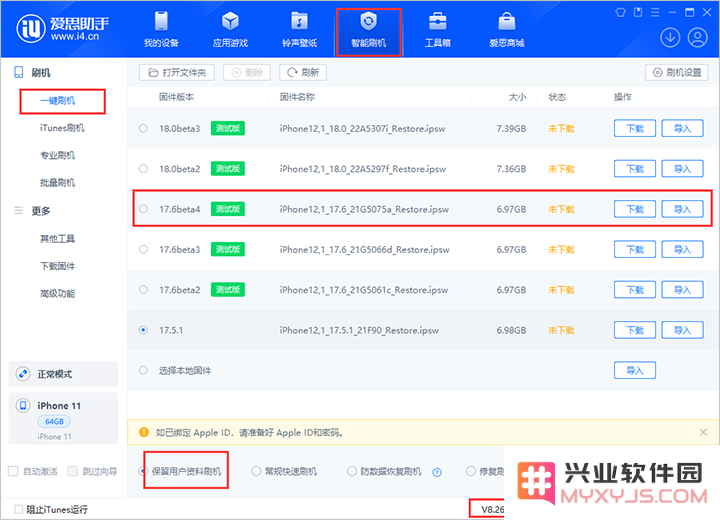Click the 大小 size column header

tap(517, 97)
